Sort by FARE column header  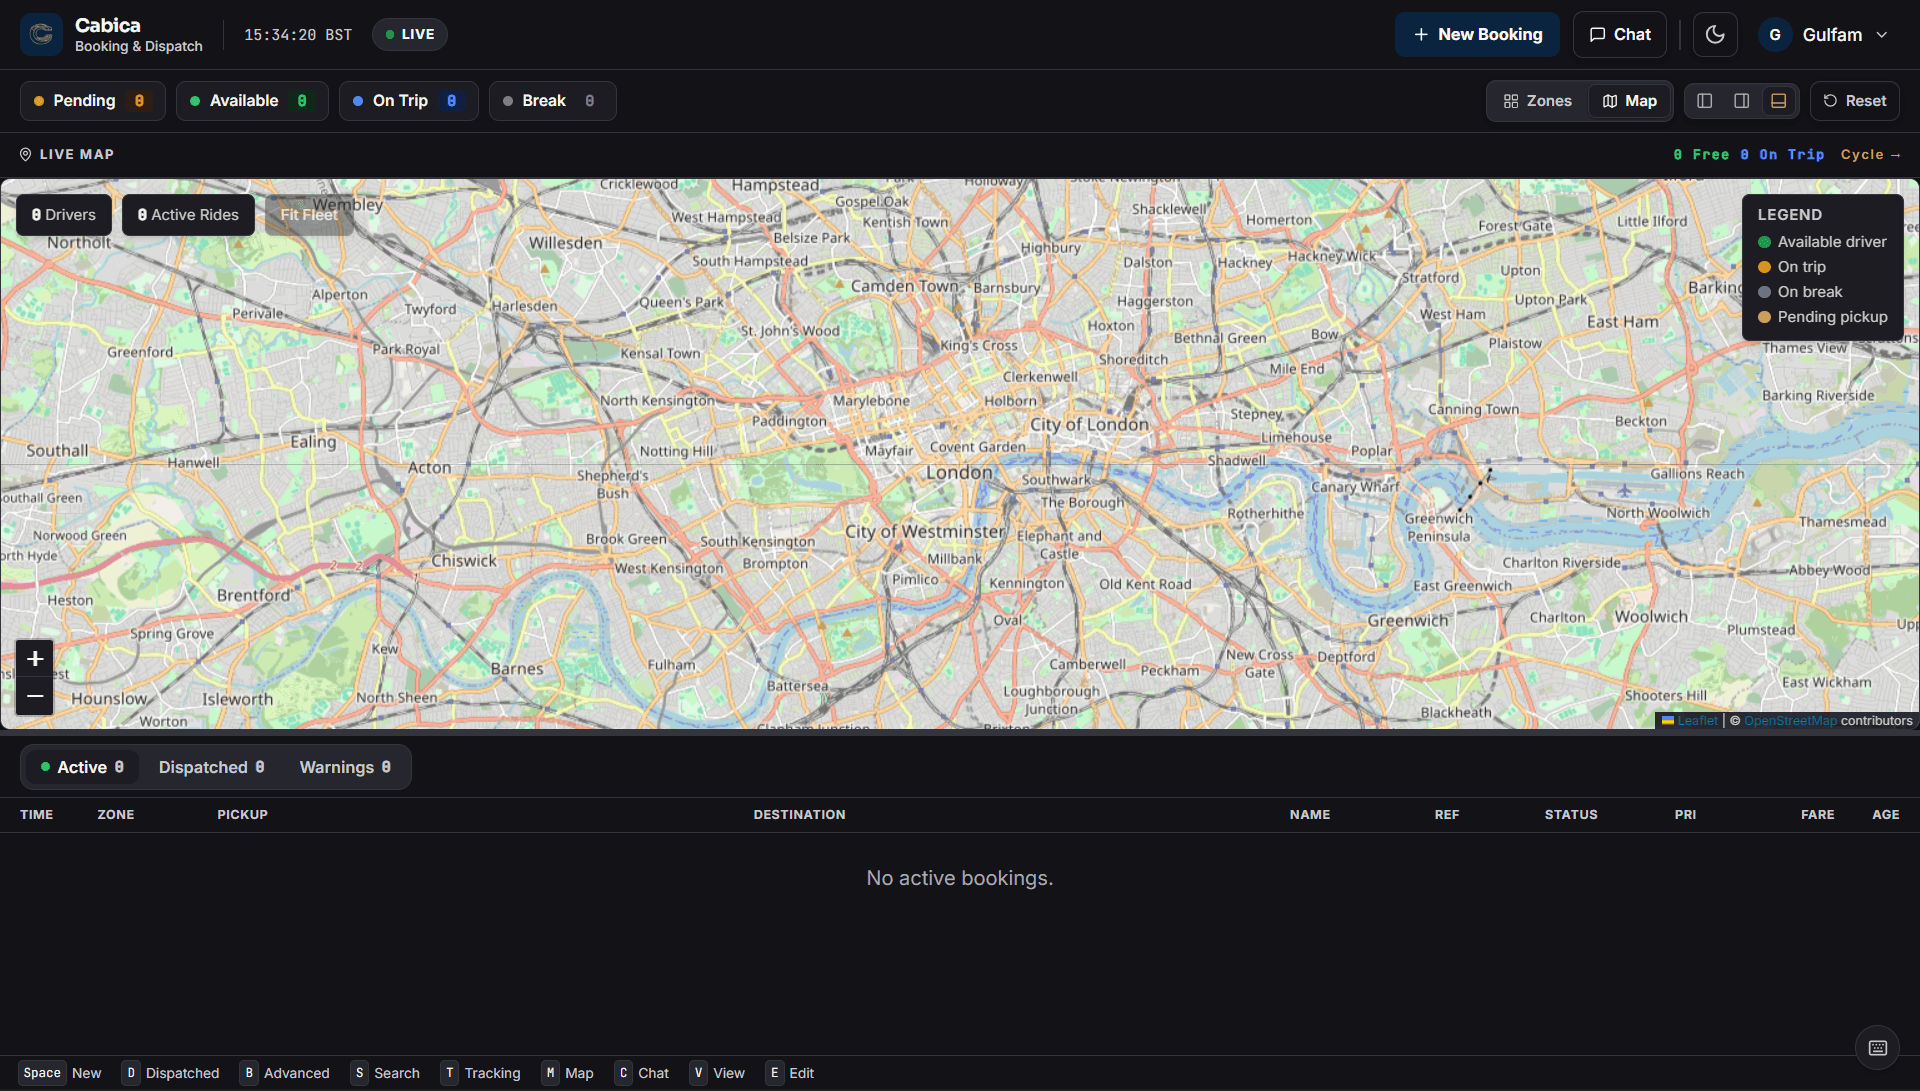coord(1817,815)
